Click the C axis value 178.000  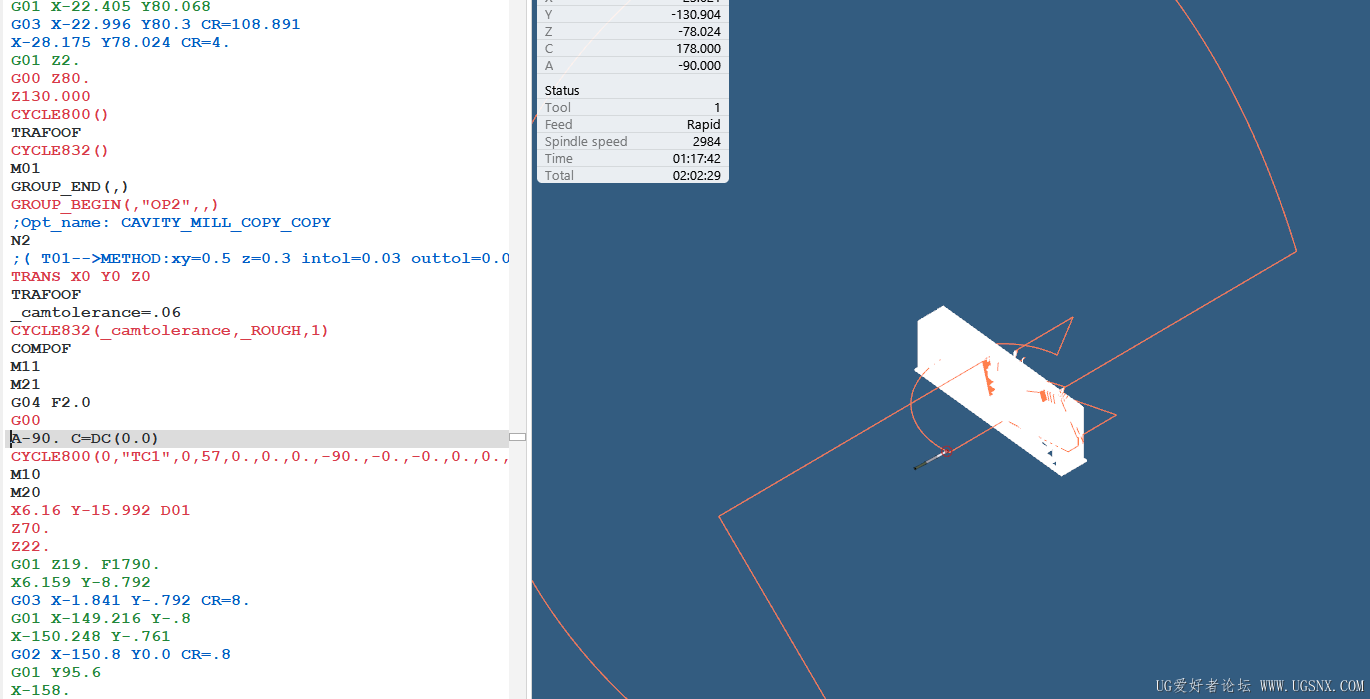pos(698,48)
